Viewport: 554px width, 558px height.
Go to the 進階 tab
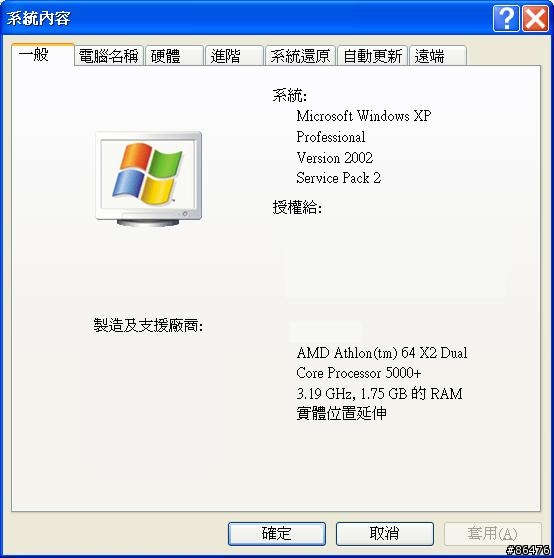pyautogui.click(x=234, y=56)
